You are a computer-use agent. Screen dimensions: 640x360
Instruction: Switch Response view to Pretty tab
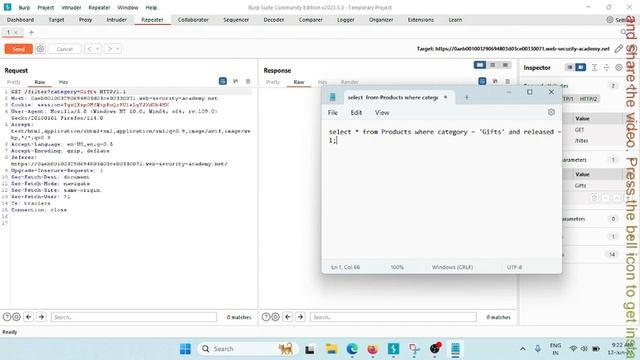(273, 82)
